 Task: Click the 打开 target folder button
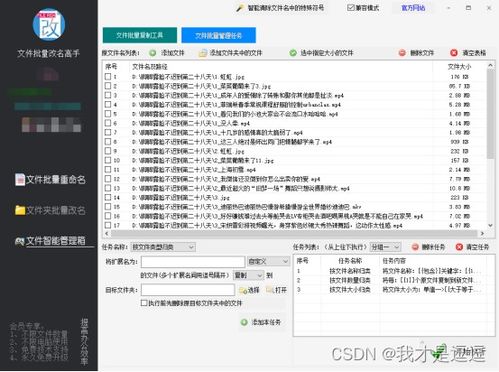(x=277, y=290)
